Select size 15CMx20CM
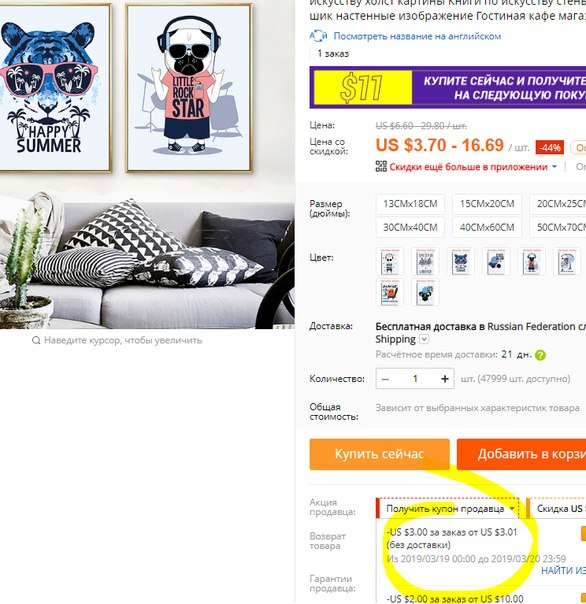The width and height of the screenshot is (586, 604). 487,204
